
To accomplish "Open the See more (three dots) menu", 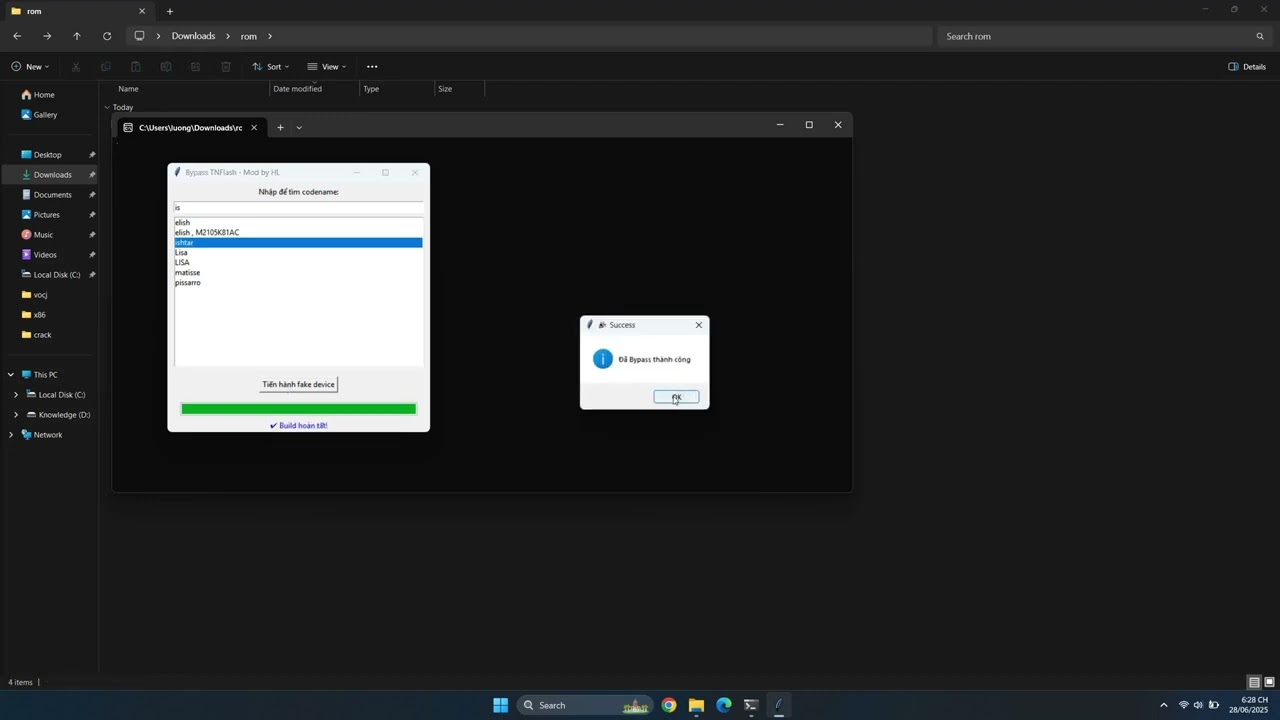I will pos(372,67).
